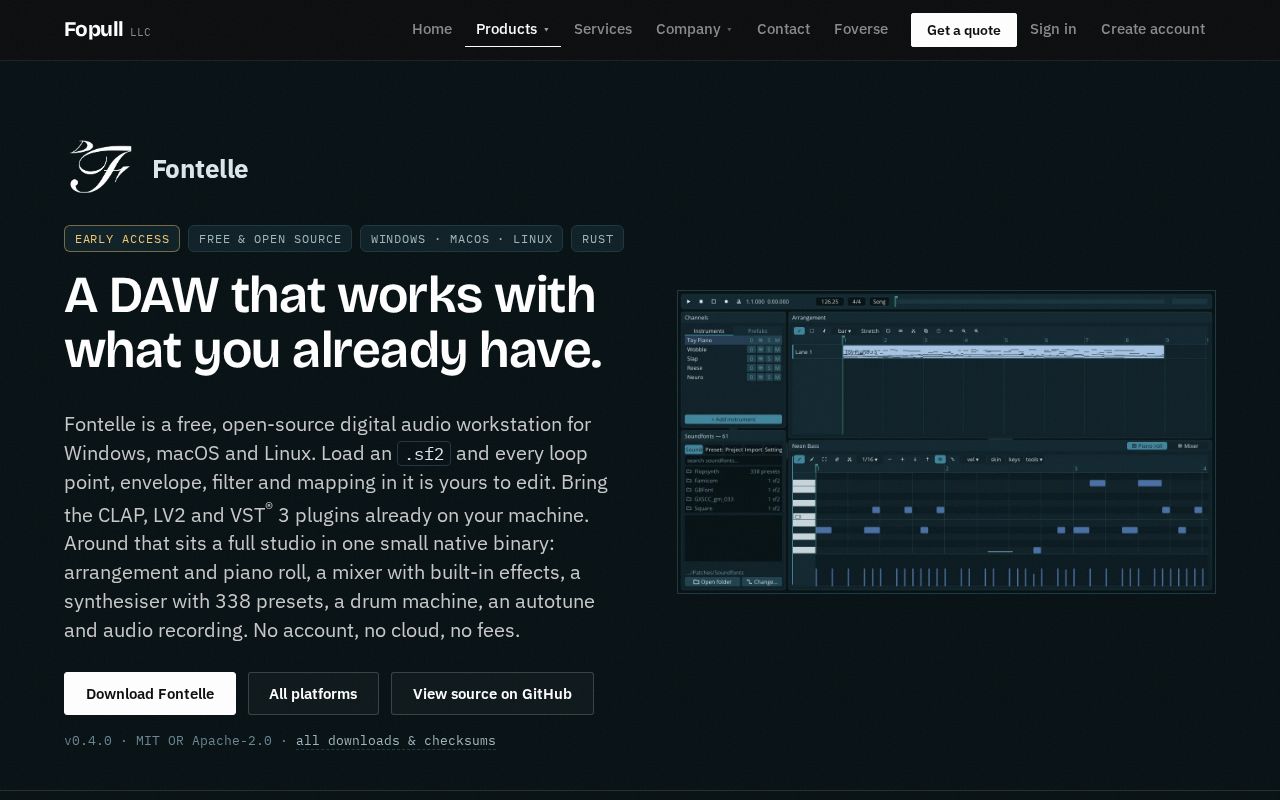Open all downloads & checksums link
Screen dimensions: 1280x800
(396, 741)
